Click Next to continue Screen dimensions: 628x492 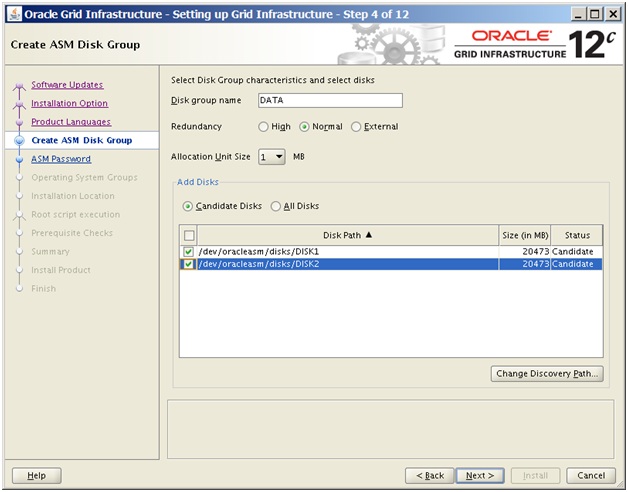click(480, 476)
